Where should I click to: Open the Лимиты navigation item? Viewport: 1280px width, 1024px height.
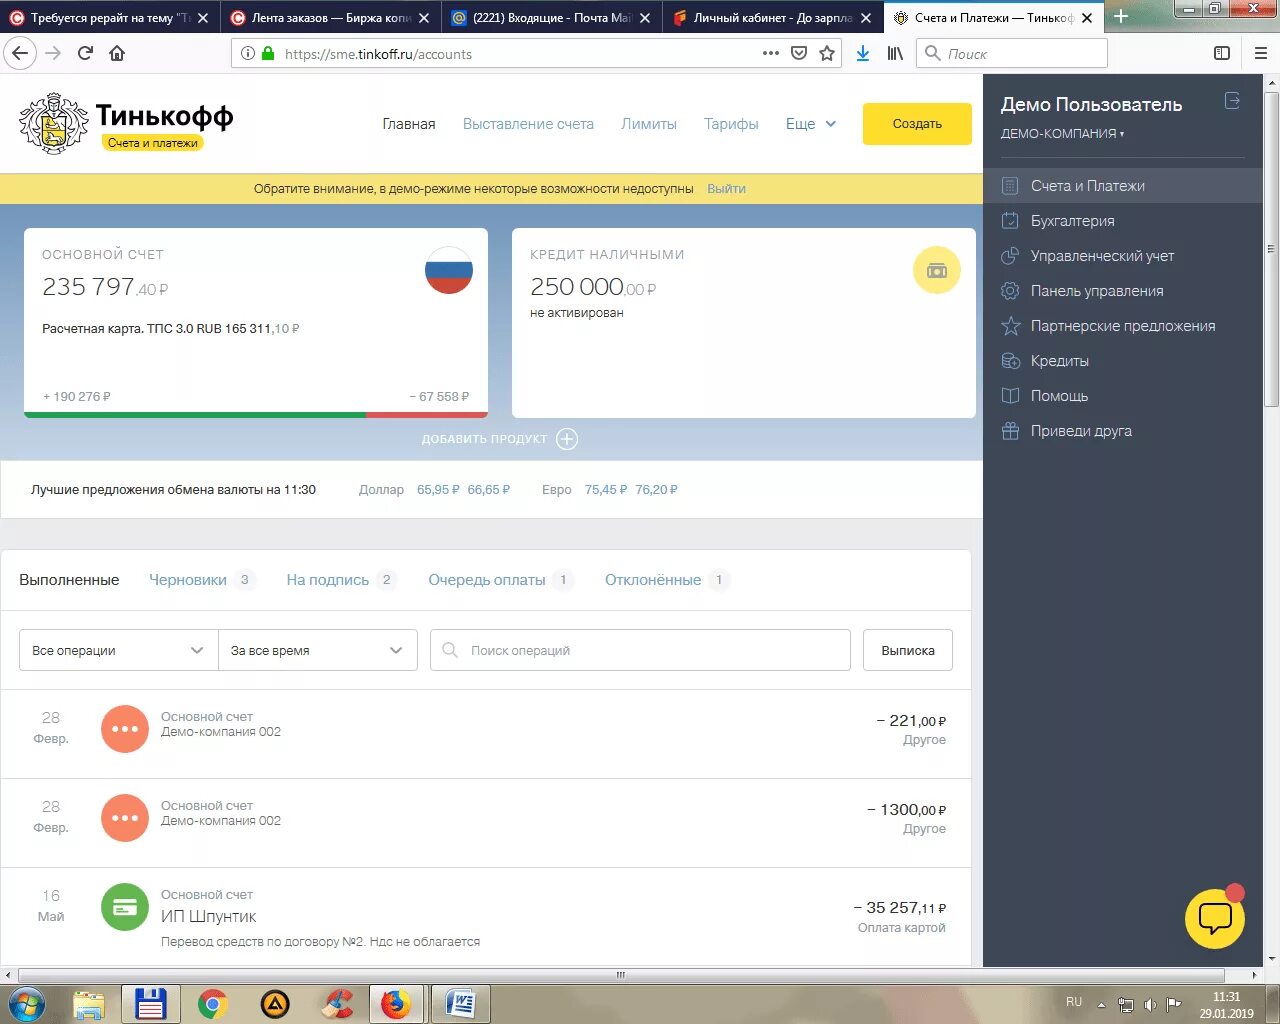[x=649, y=124]
